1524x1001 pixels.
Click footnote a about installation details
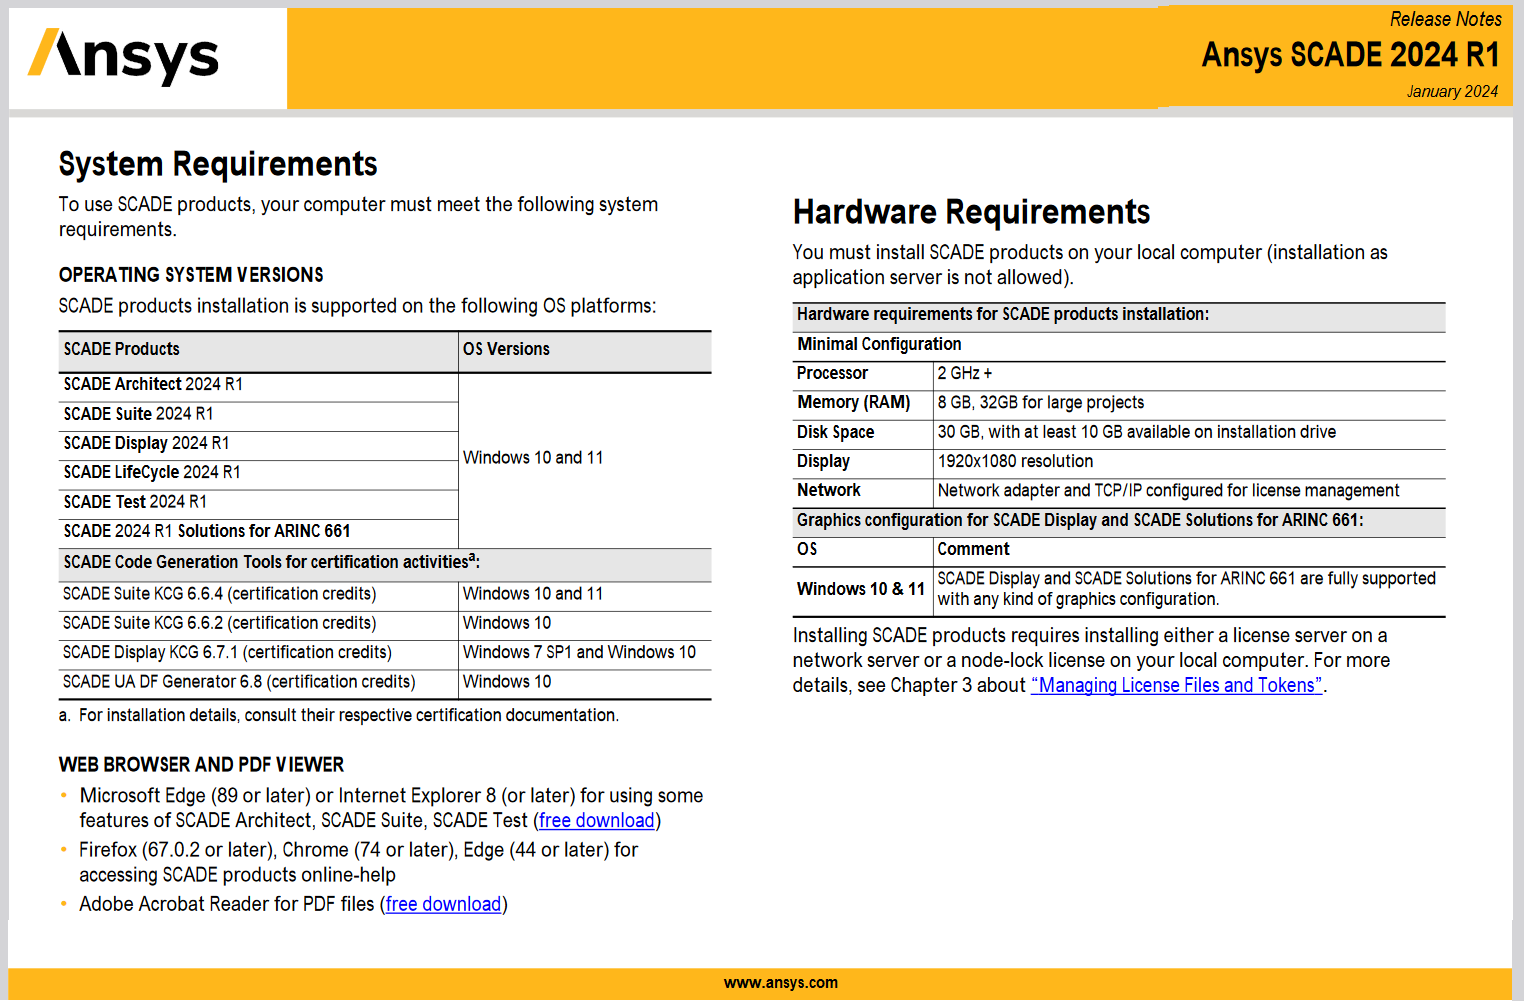coord(339,715)
